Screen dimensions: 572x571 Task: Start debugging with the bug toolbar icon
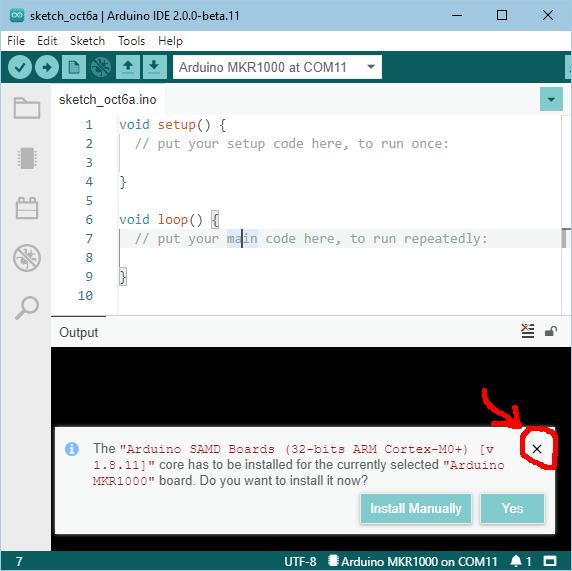tap(101, 67)
